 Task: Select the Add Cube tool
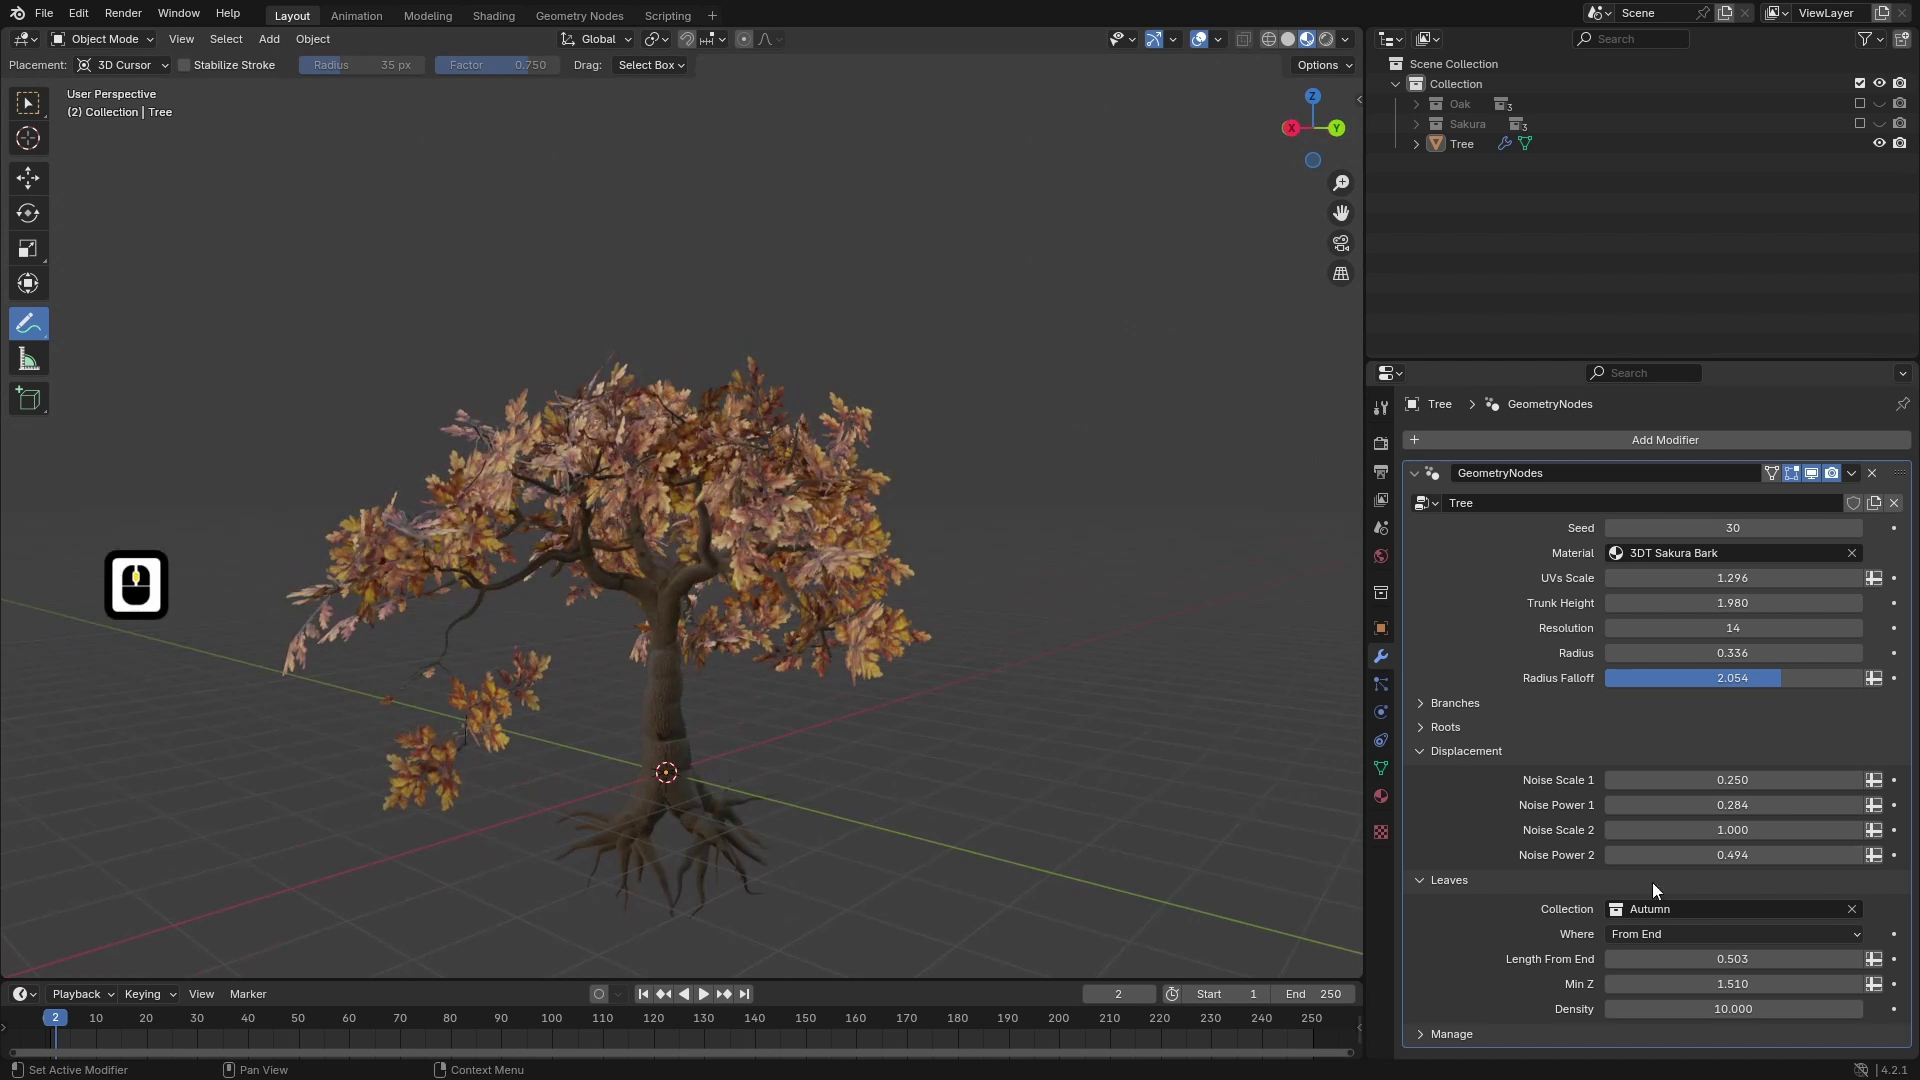pos(28,398)
